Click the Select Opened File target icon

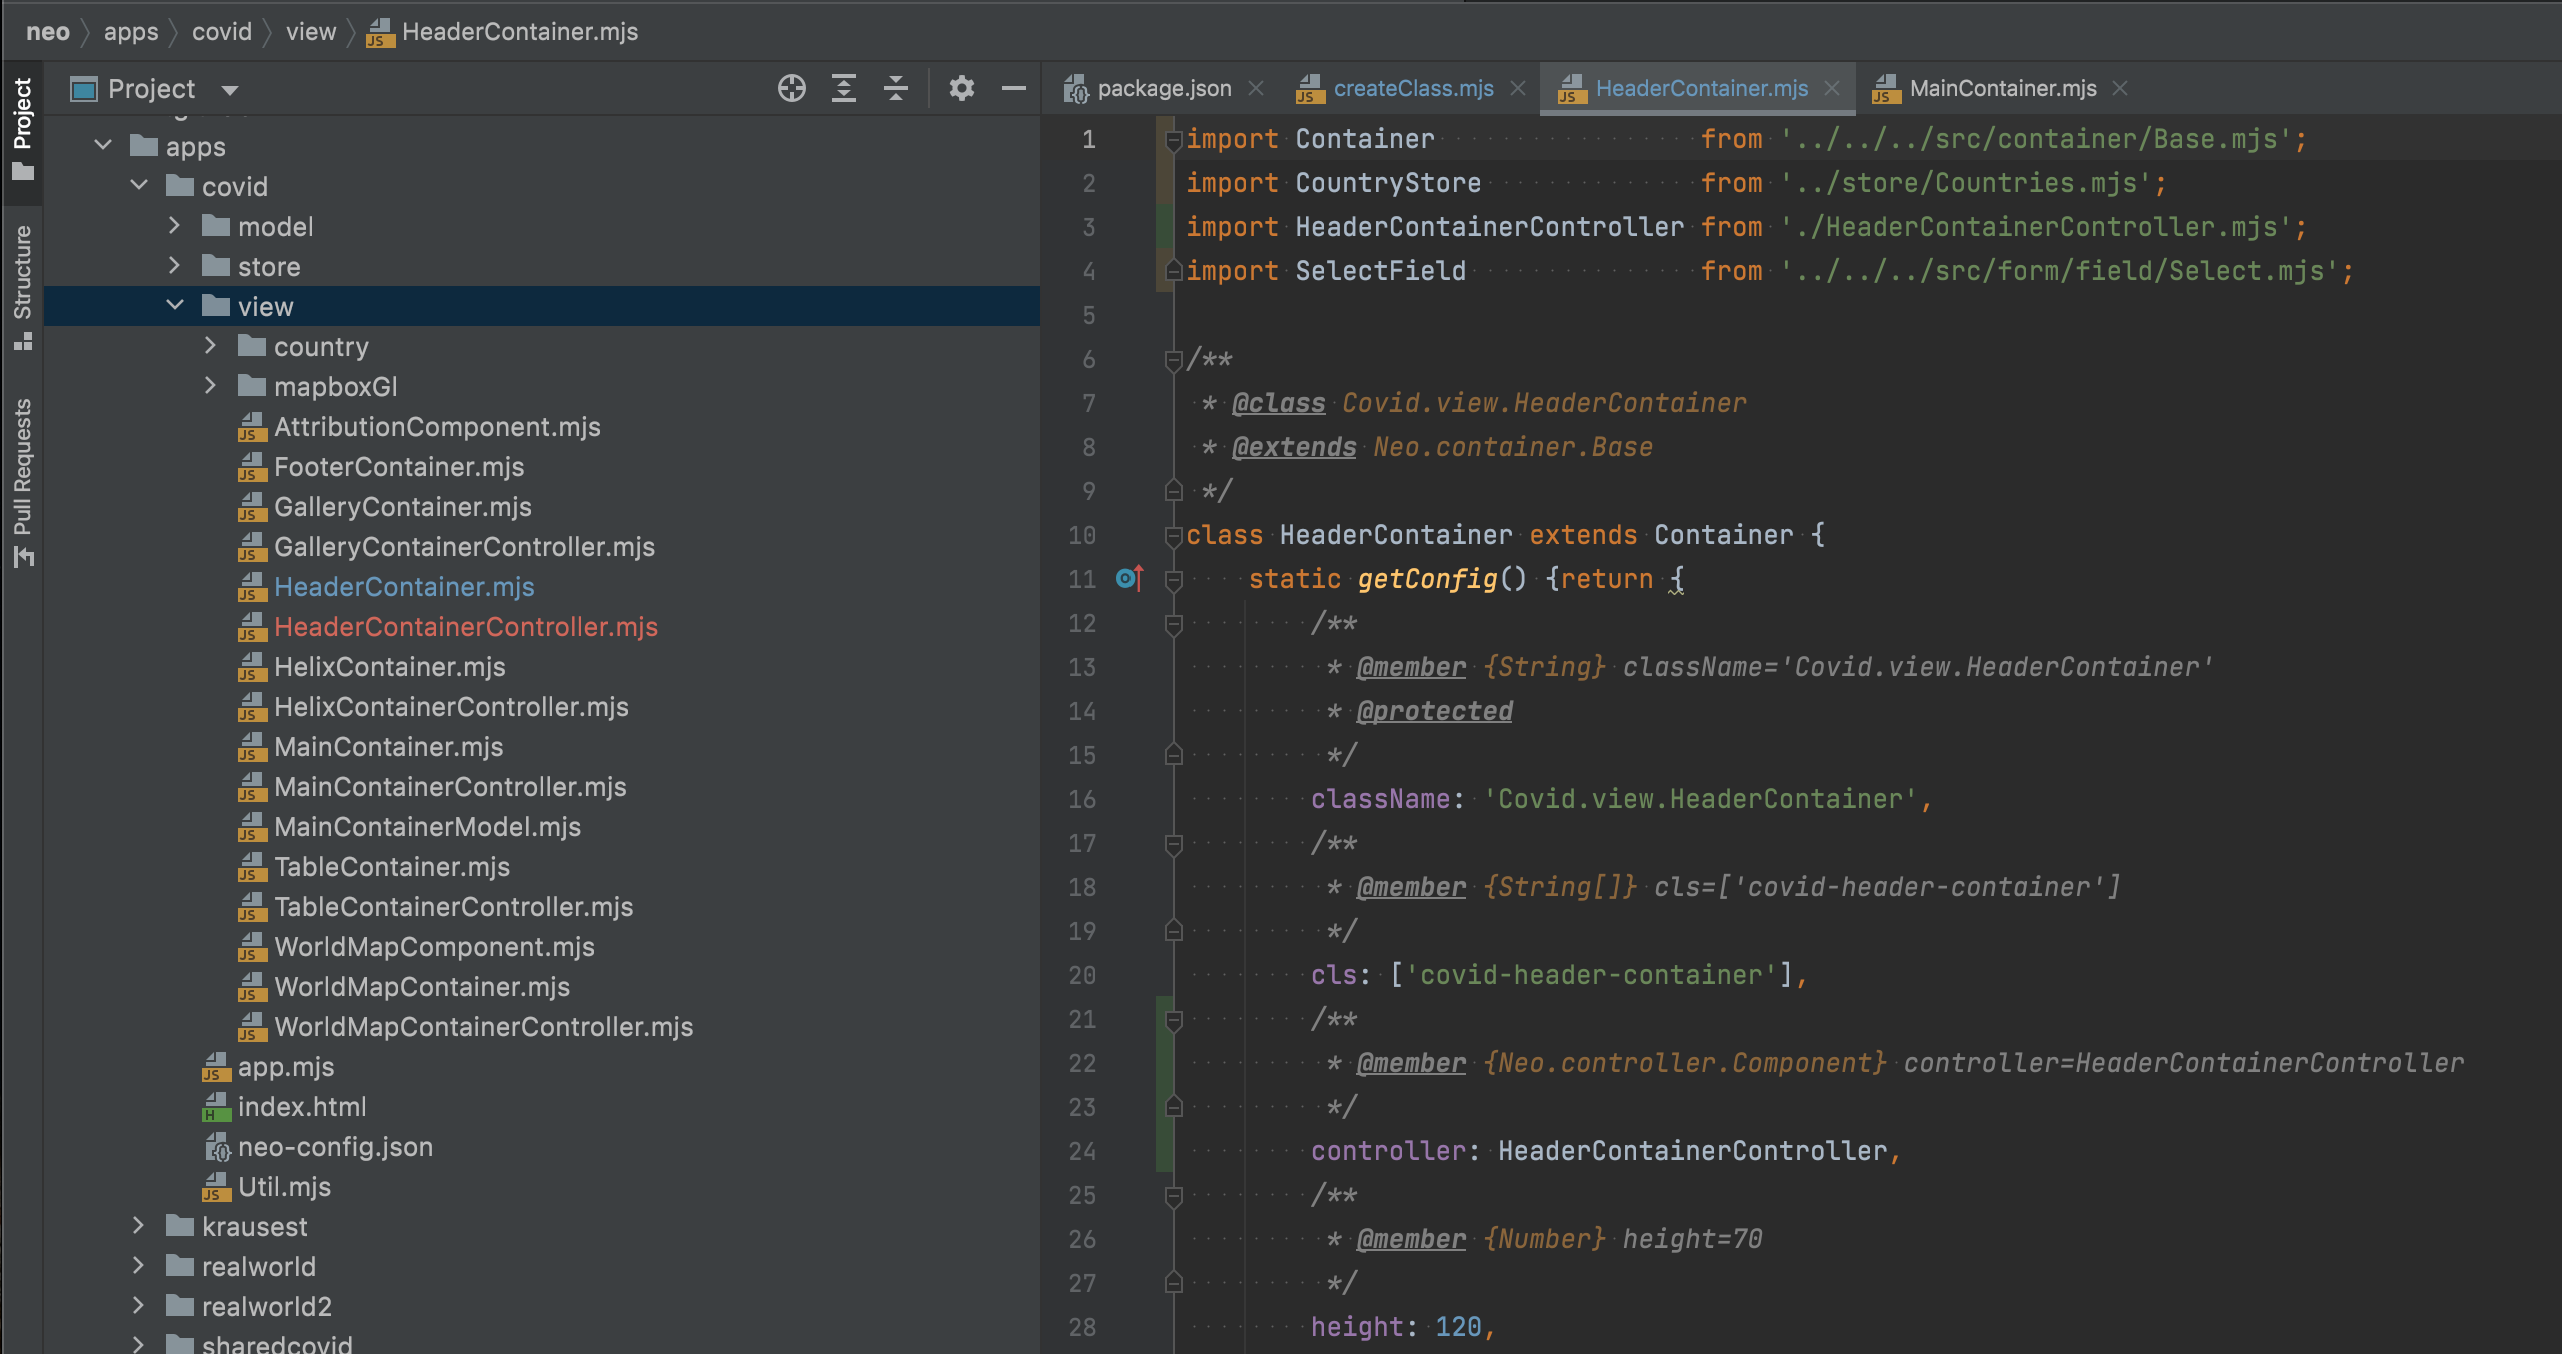tap(791, 89)
